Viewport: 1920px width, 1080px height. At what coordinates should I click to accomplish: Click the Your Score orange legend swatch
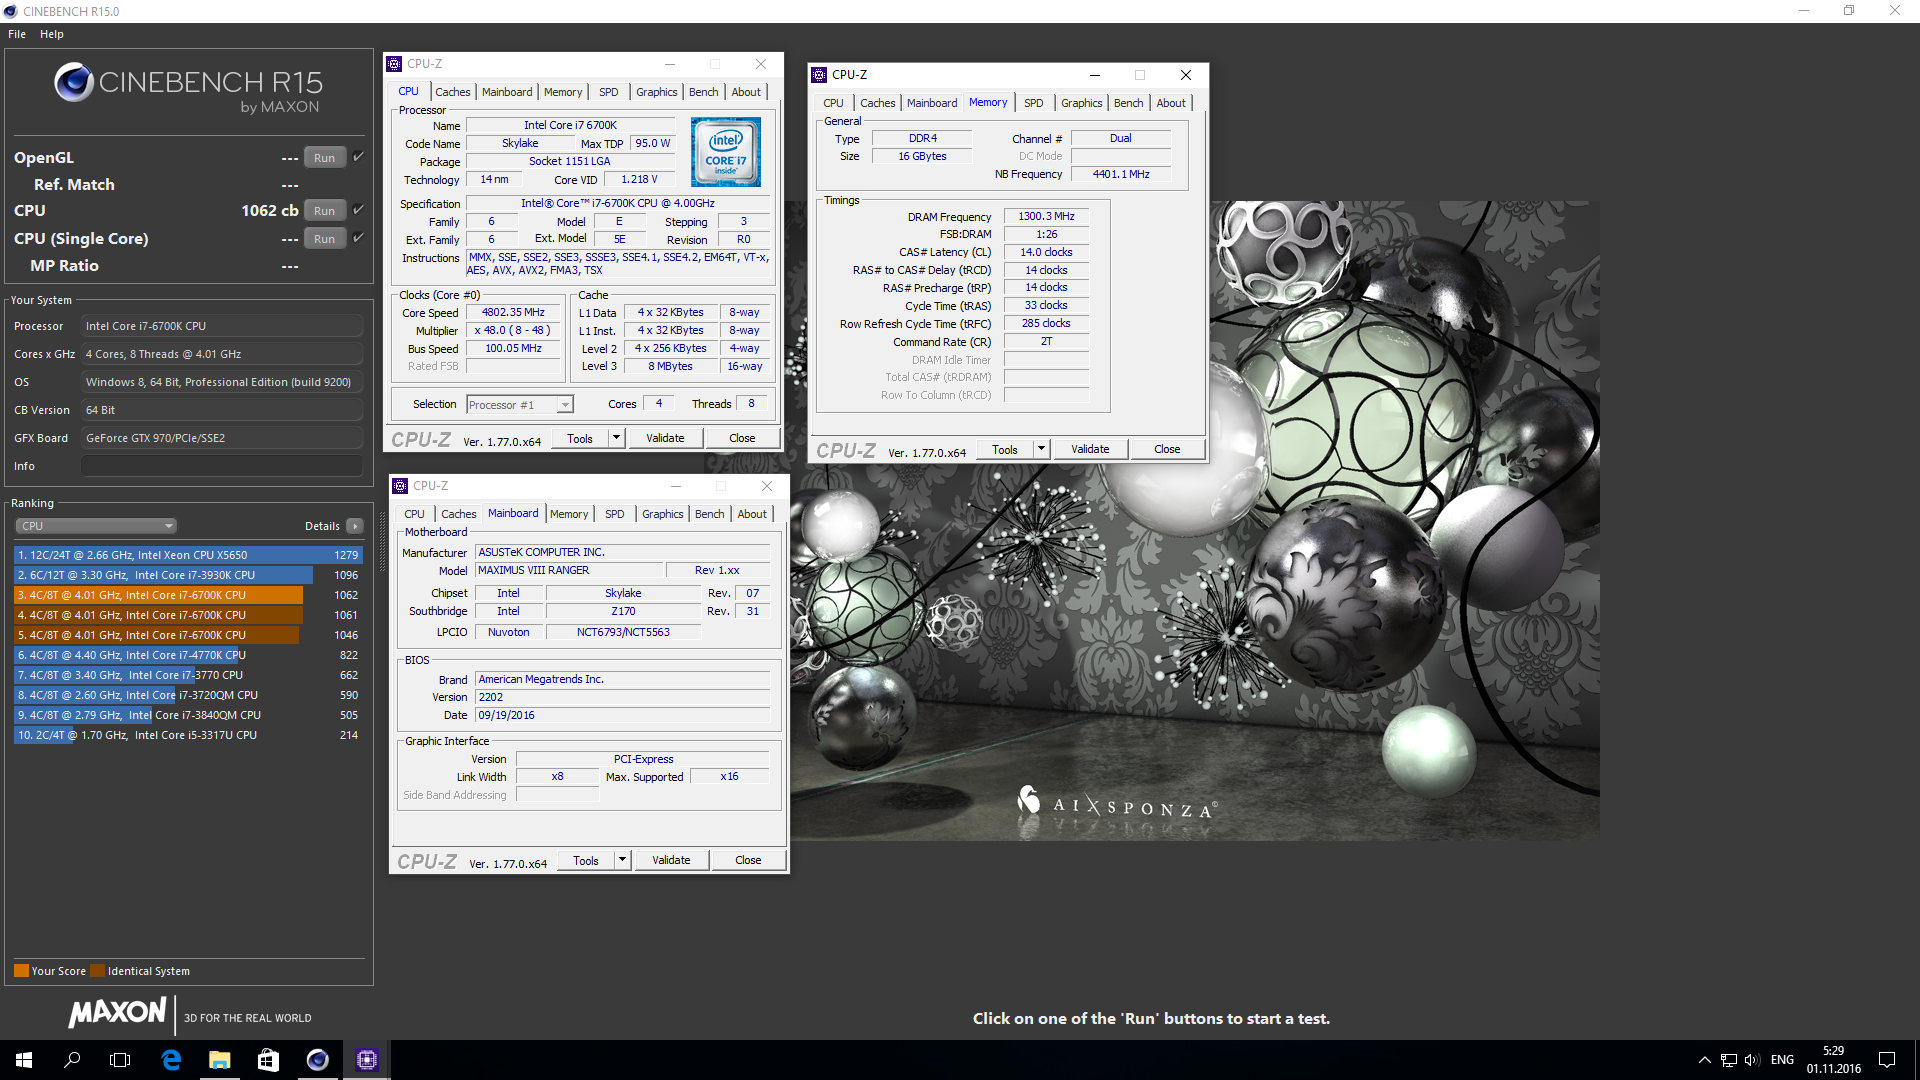pyautogui.click(x=21, y=971)
